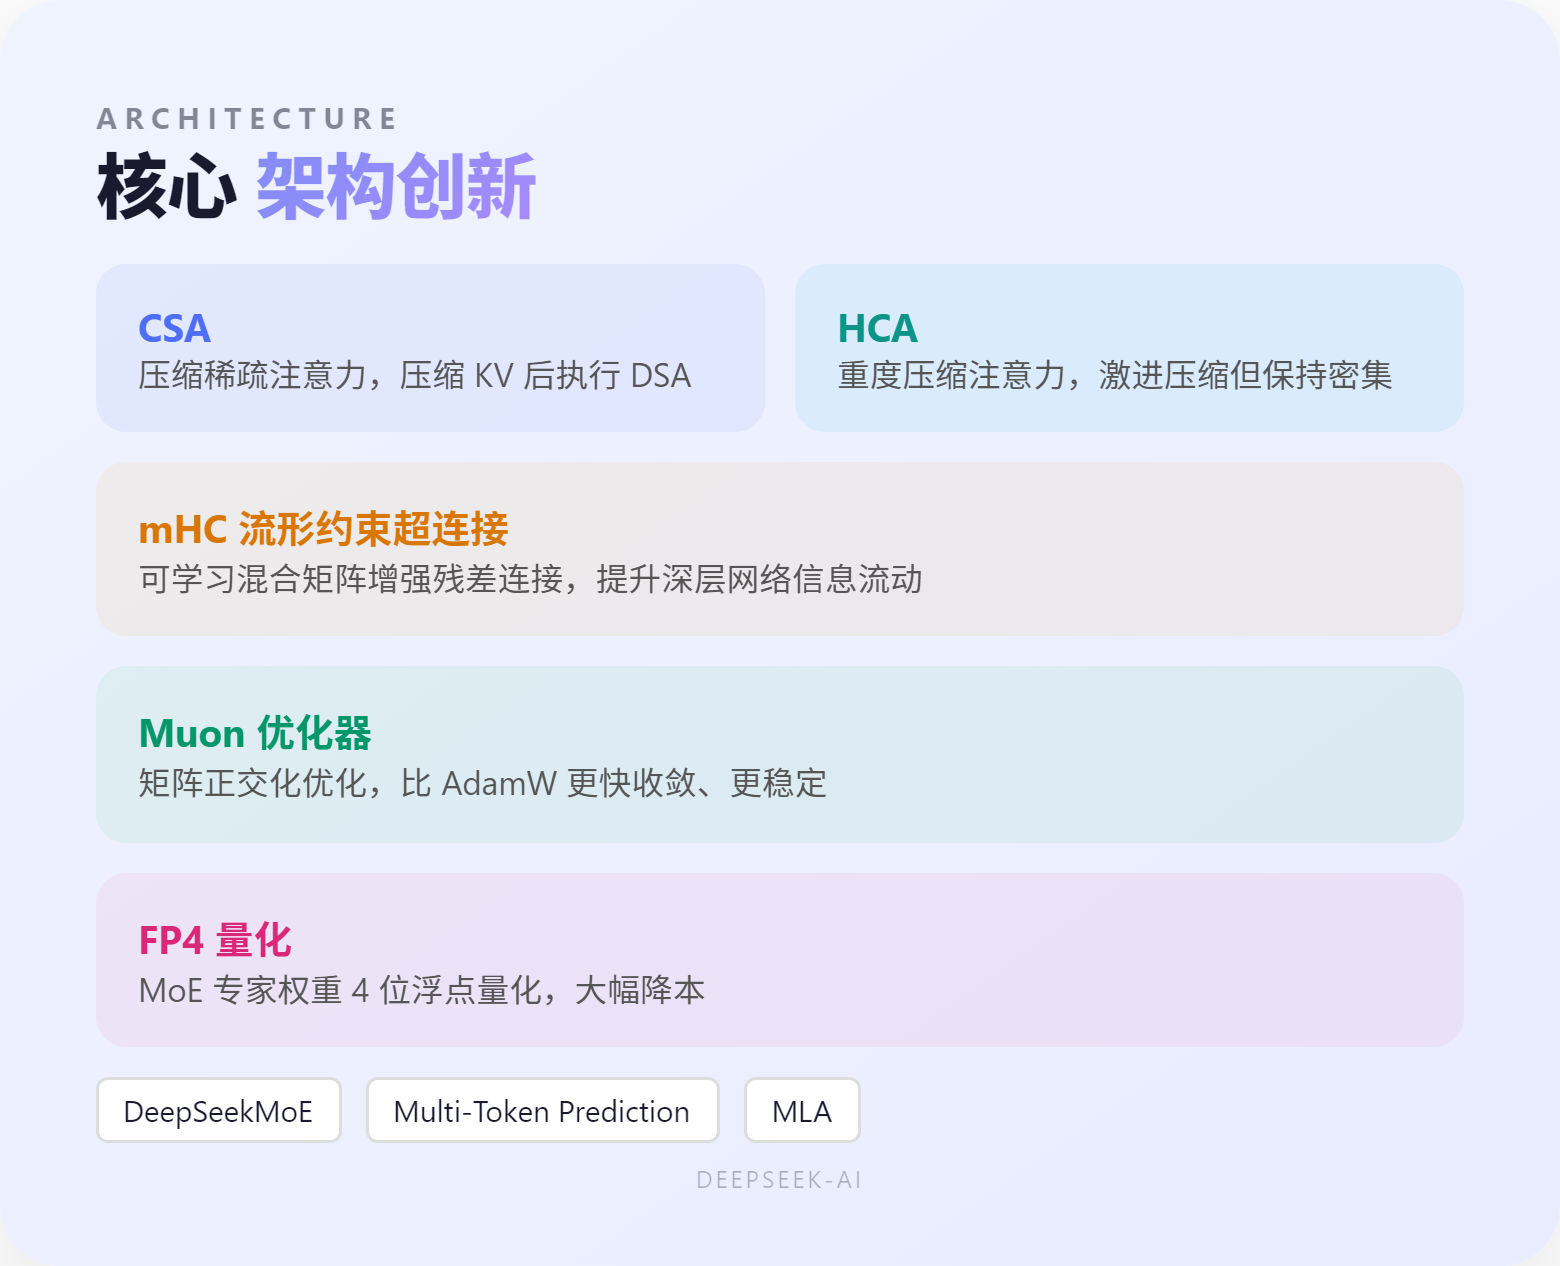Click the DeepSeekMoE tag
The height and width of the screenshot is (1266, 1560).
(219, 1110)
